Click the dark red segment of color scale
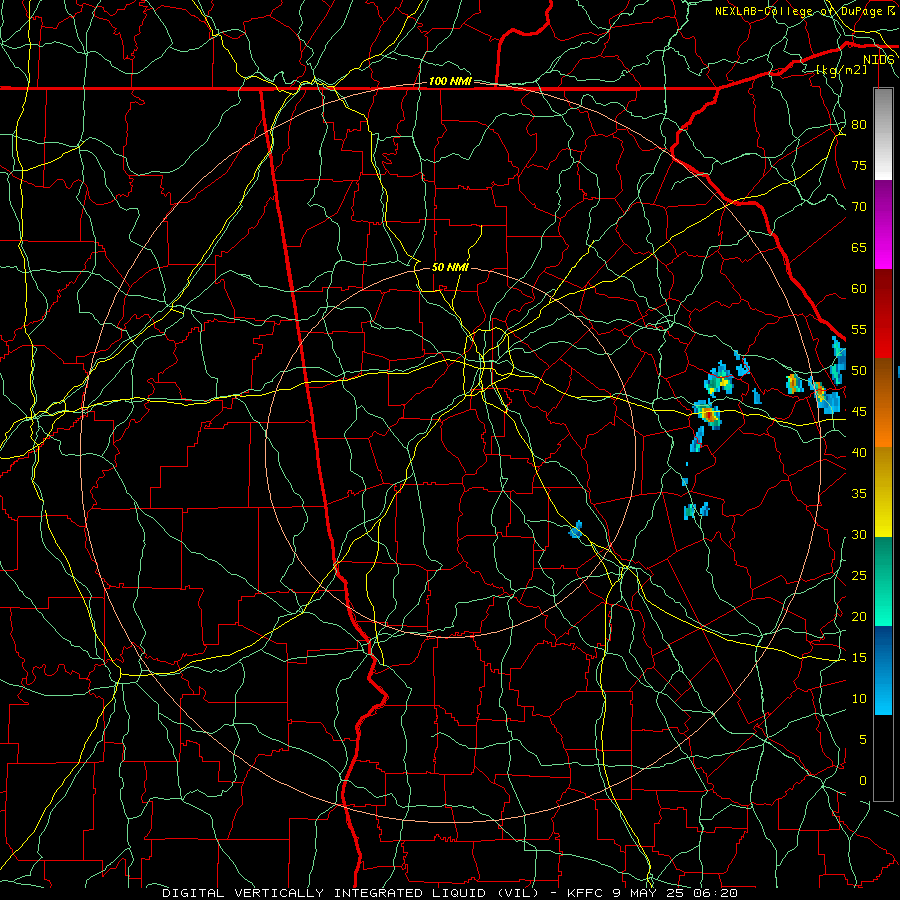Screen dimensions: 900x900 [x=883, y=314]
